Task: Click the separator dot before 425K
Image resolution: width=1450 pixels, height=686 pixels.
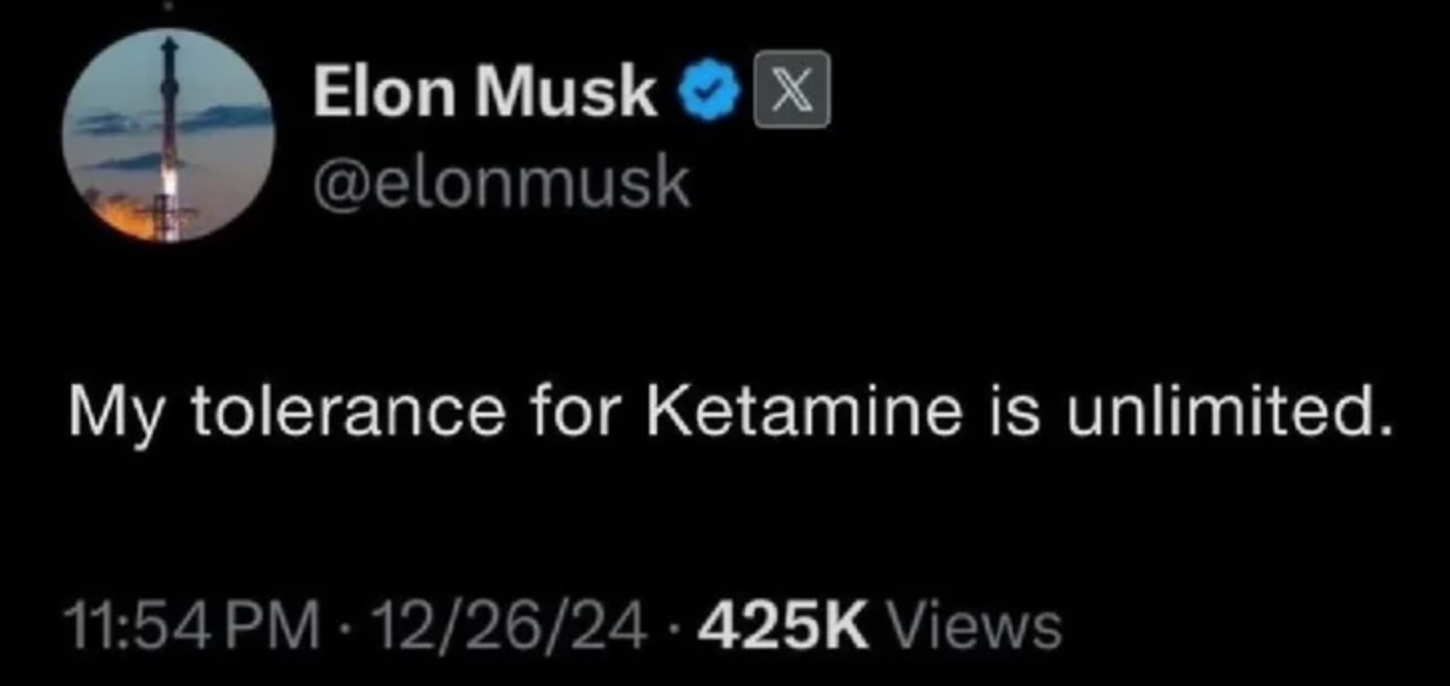Action: (676, 627)
